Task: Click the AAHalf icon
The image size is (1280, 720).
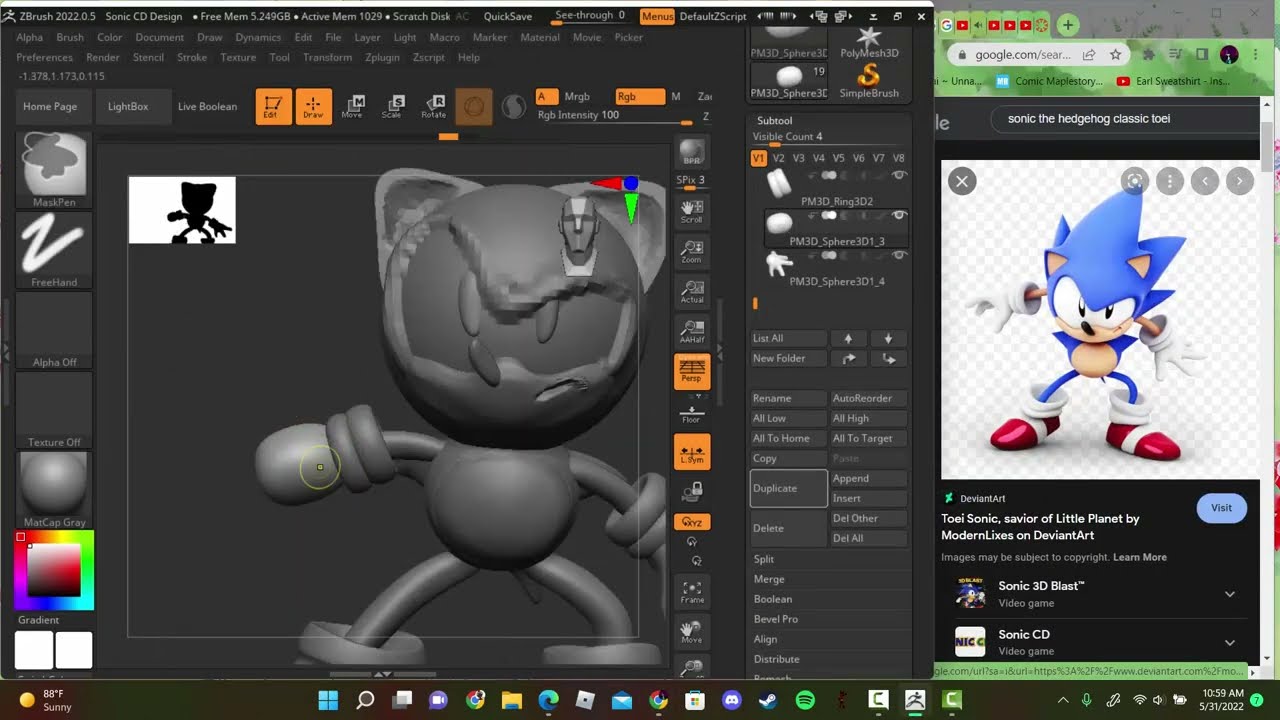Action: click(x=691, y=331)
